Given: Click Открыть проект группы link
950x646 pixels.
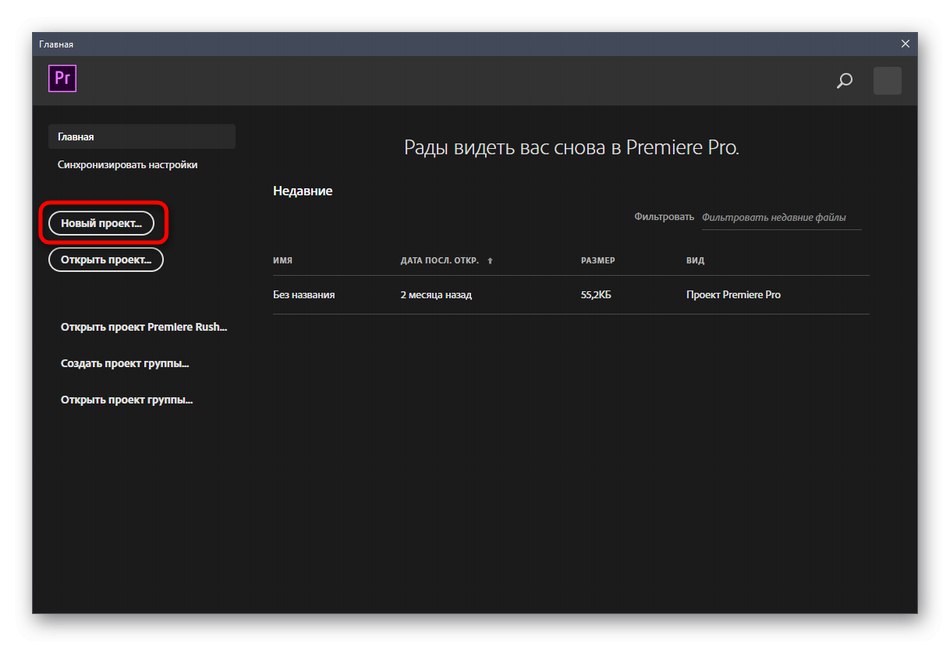Looking at the screenshot, I should point(127,399).
